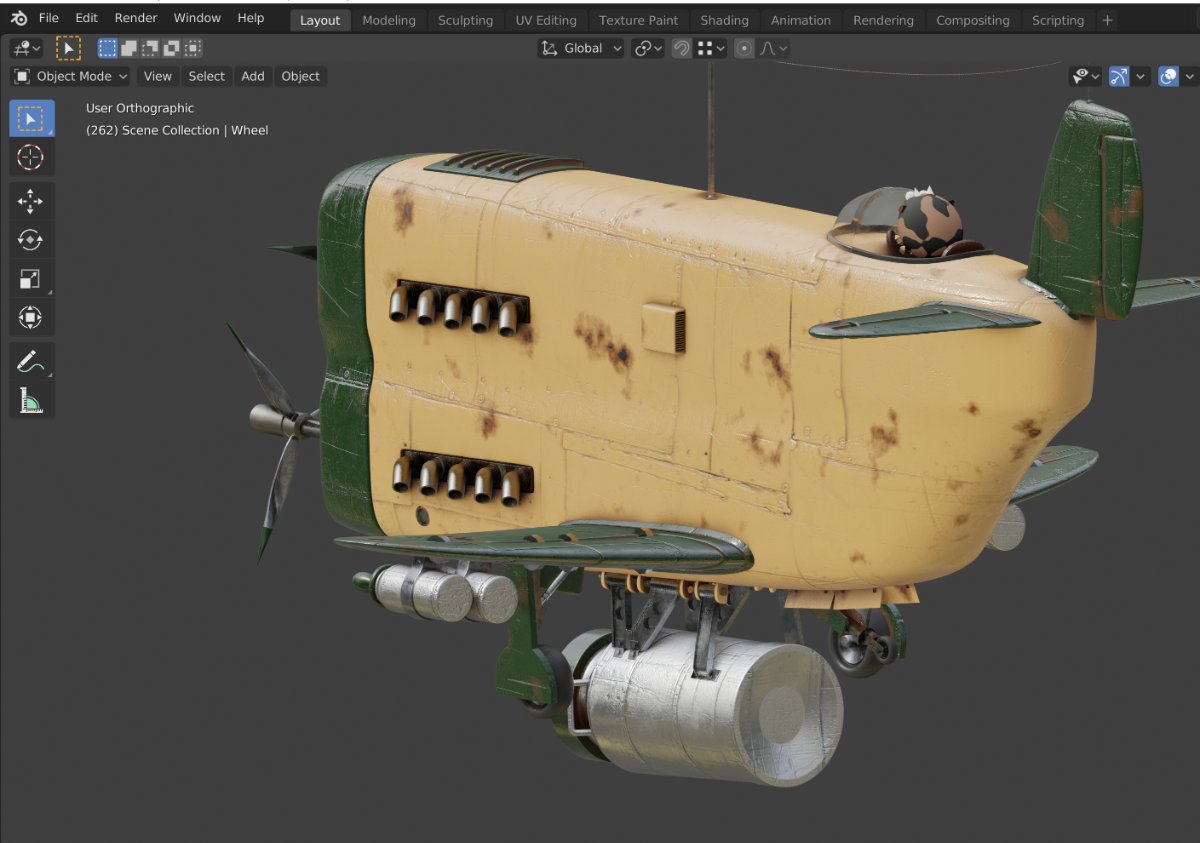Click the Blender logo icon

click(x=19, y=18)
